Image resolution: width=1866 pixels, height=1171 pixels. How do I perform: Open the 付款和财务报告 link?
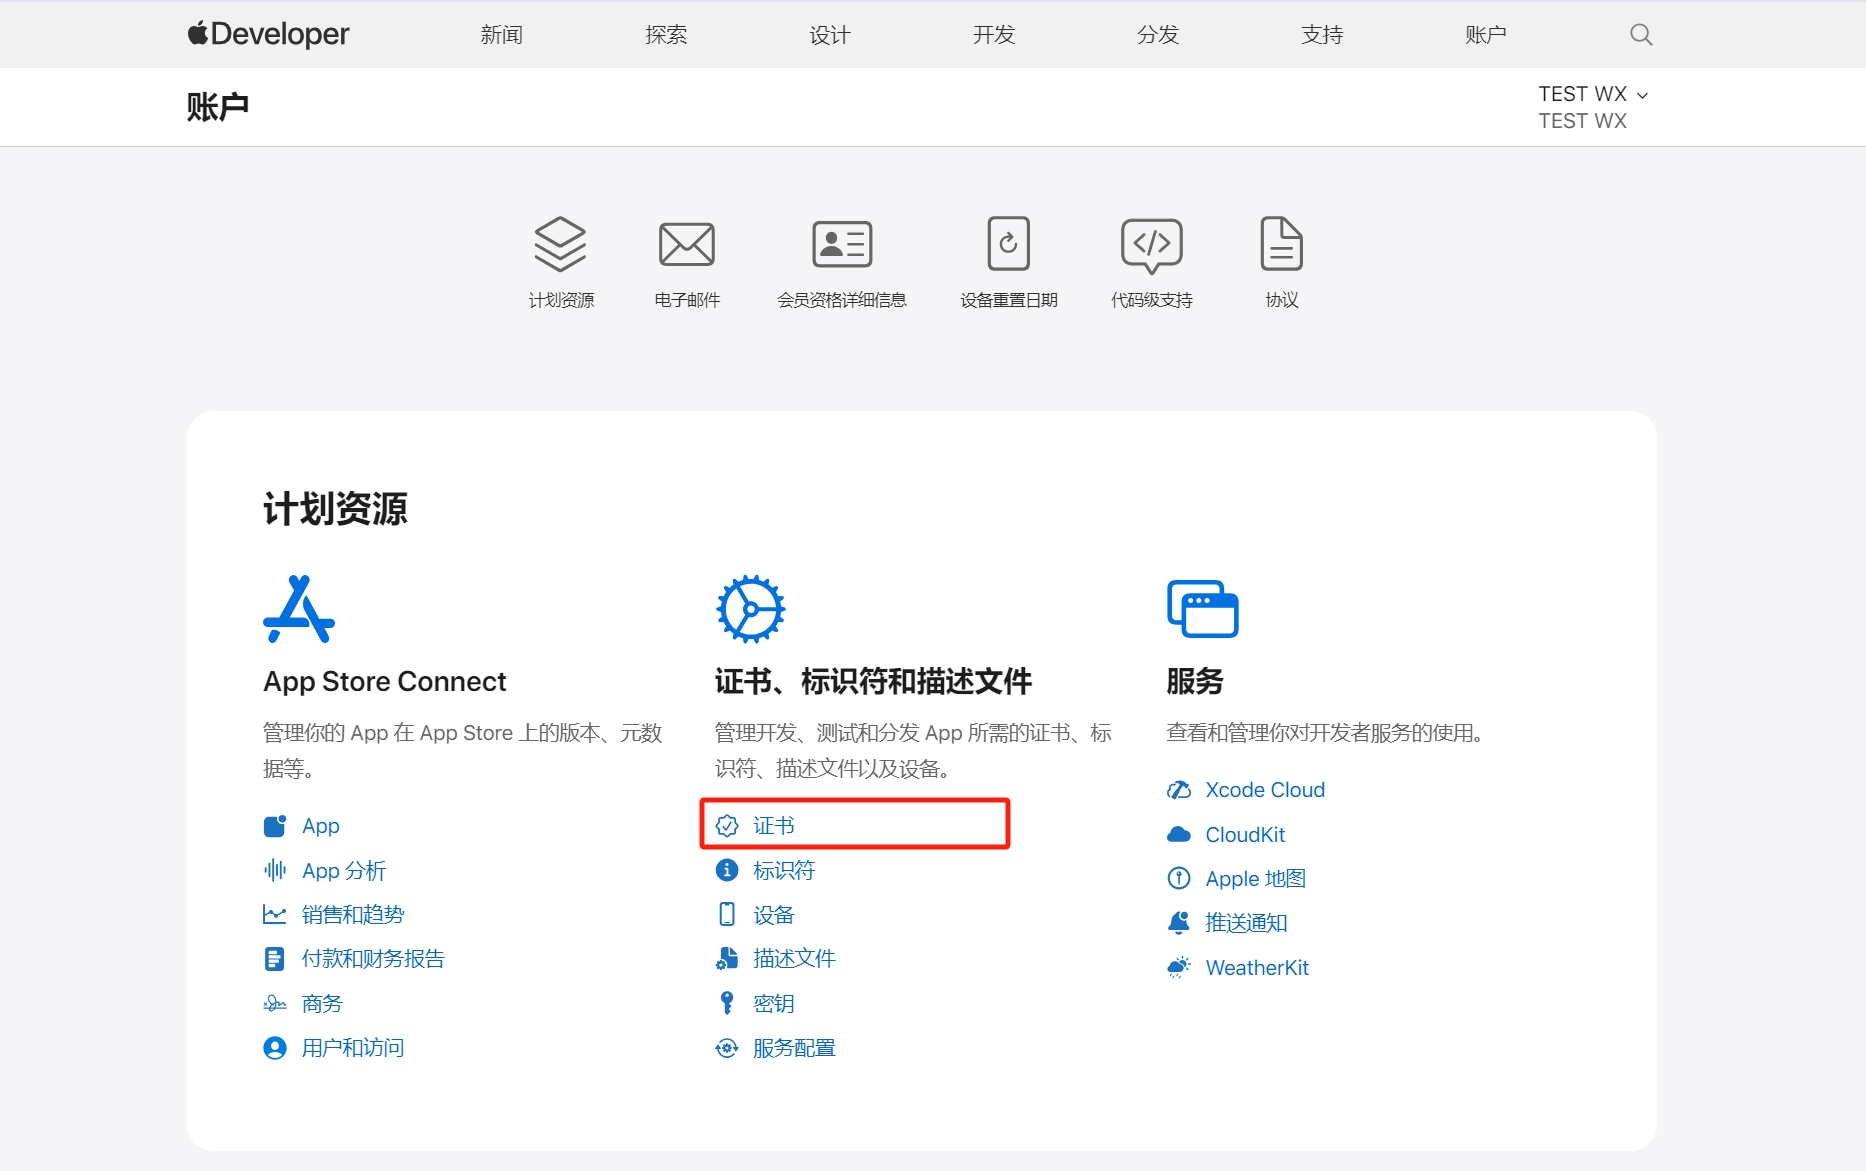tap(373, 959)
